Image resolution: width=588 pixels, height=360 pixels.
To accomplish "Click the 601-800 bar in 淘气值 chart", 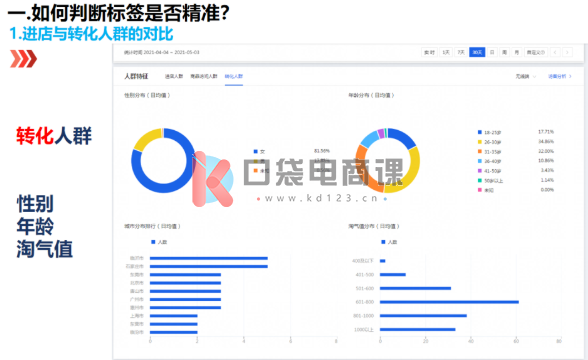I will tap(449, 302).
